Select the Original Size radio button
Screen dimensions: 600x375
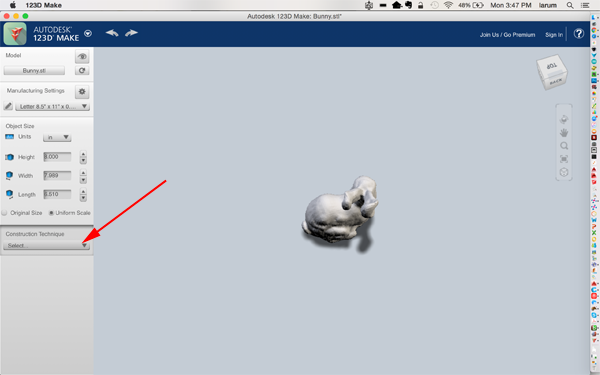(x=4, y=213)
